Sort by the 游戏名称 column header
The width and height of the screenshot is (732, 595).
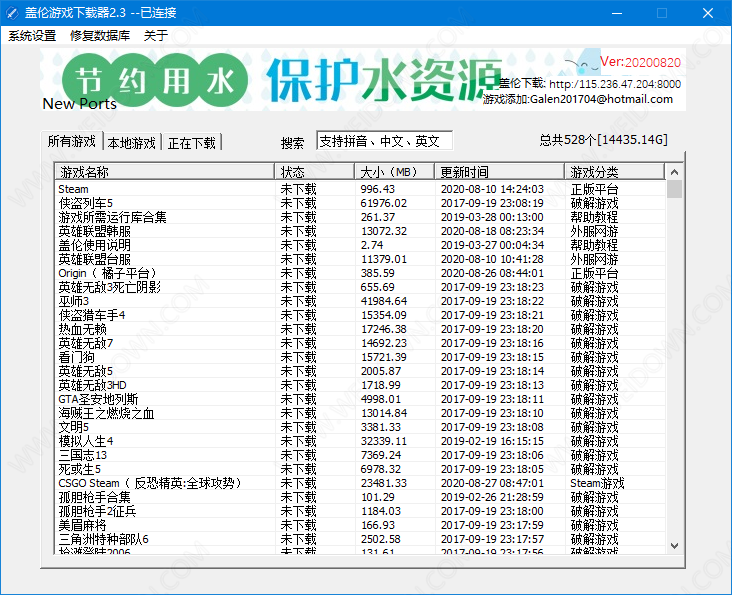click(x=164, y=172)
